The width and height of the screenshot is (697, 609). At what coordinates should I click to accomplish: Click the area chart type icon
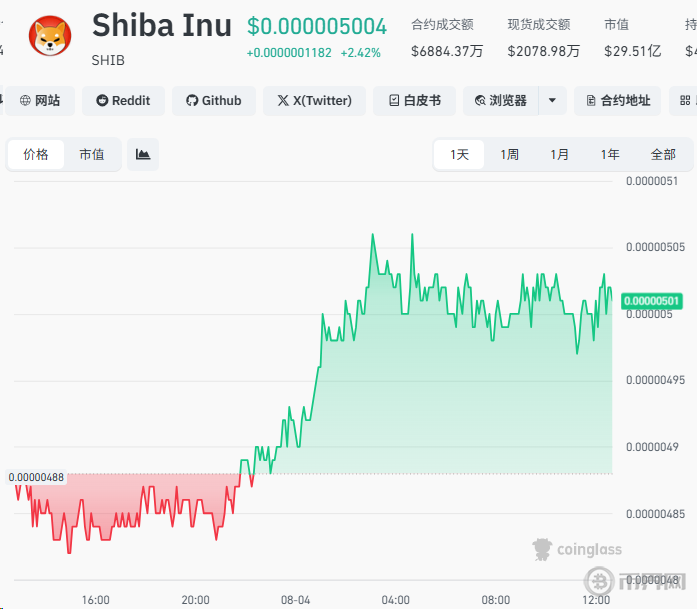(x=143, y=154)
